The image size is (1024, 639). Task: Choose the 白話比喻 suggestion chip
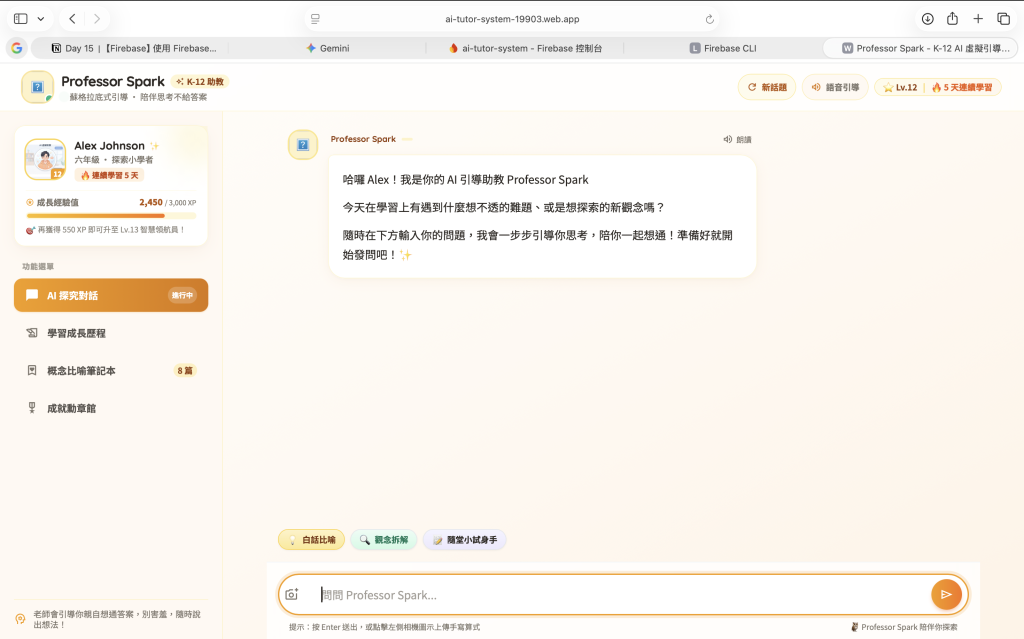(x=312, y=540)
